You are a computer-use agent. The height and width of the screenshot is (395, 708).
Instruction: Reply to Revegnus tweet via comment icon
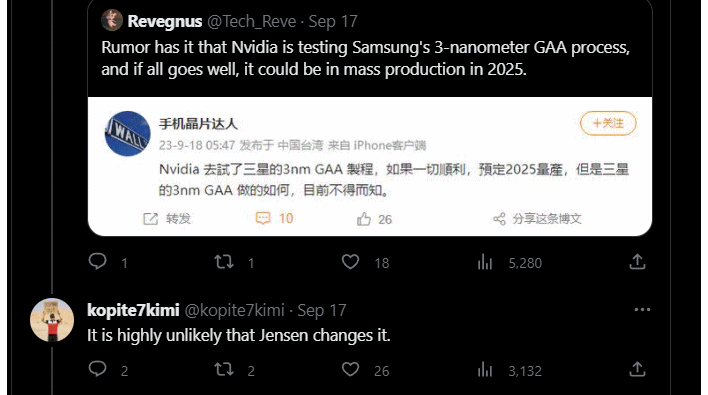98,262
